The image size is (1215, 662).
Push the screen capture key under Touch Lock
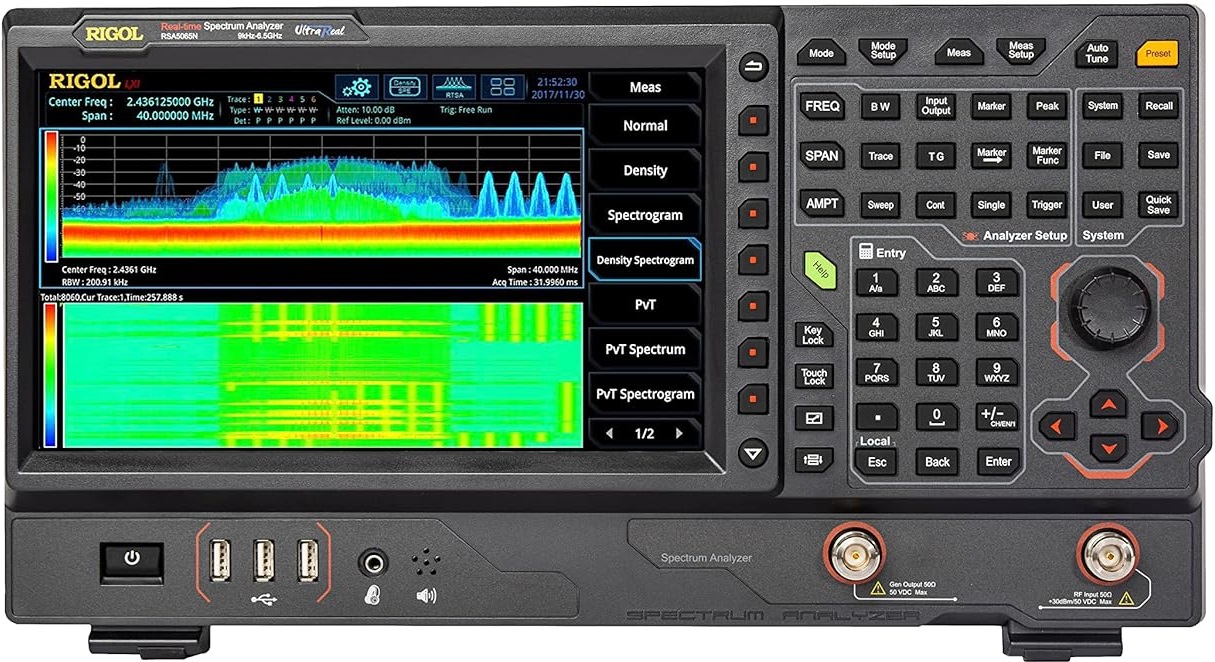(x=813, y=418)
